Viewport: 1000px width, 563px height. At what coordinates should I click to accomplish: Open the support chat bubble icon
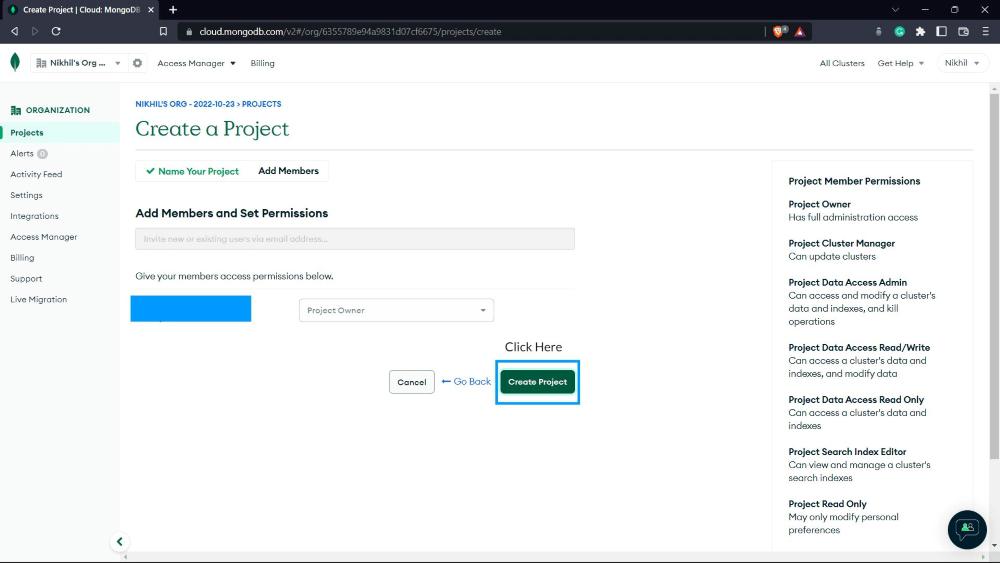pos(967,529)
